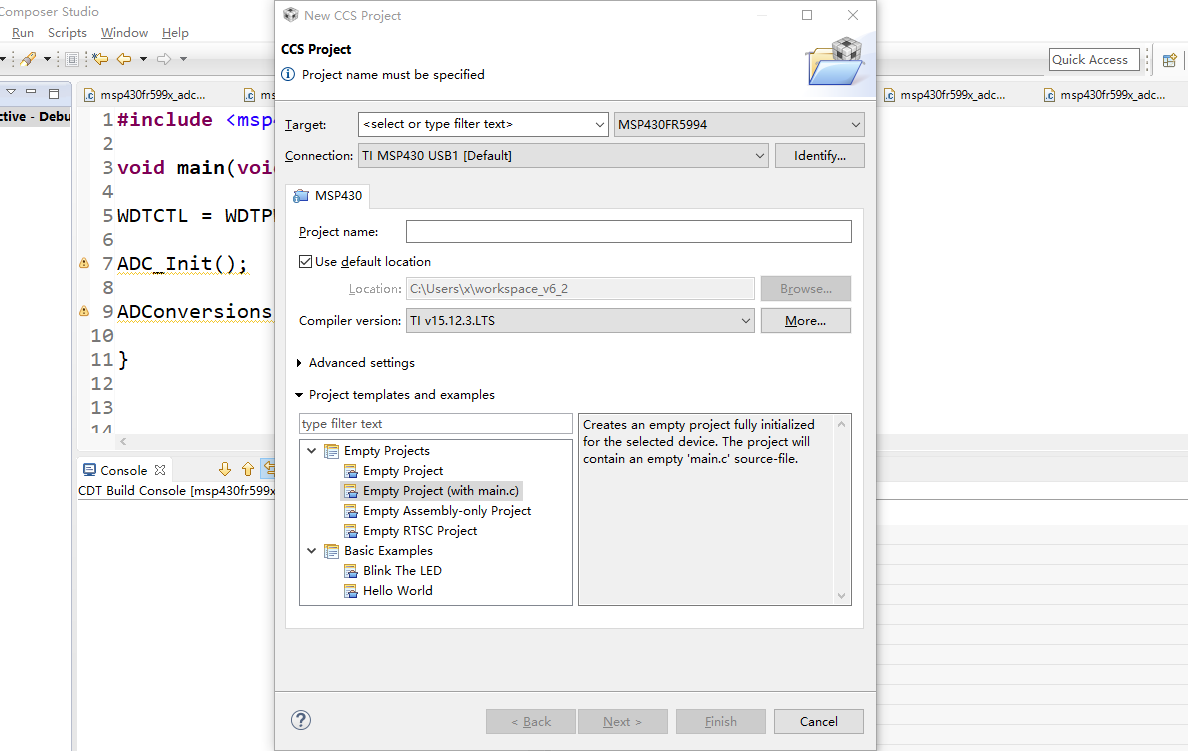This screenshot has height=751, width=1188.
Task: Click the dialog help question mark icon
Action: pos(301,720)
